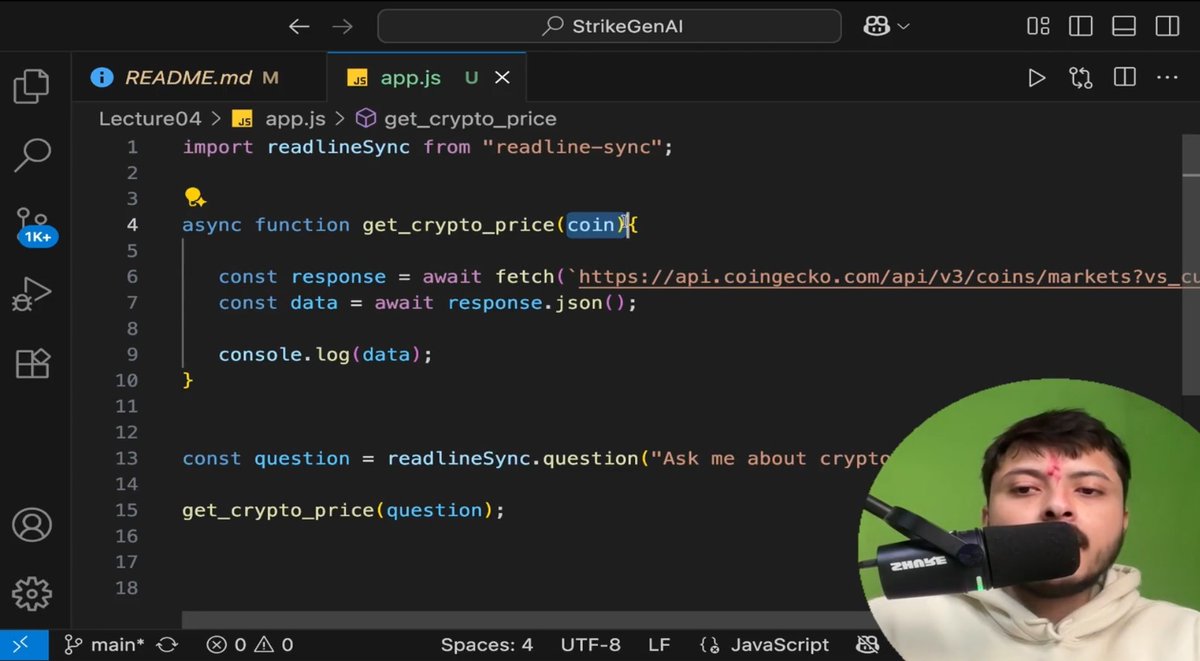
Task: Click Spaces: 4 indentation setting
Action: coord(487,645)
